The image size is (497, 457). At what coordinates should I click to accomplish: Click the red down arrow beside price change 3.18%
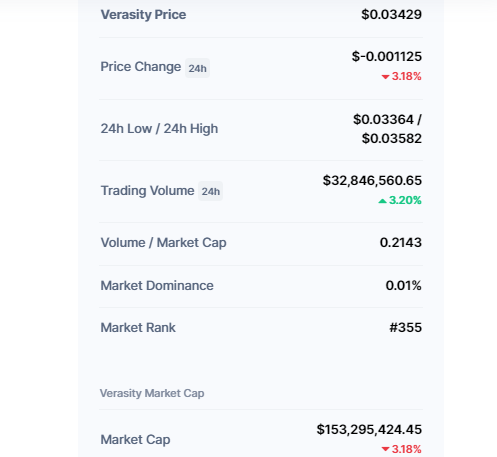385,77
